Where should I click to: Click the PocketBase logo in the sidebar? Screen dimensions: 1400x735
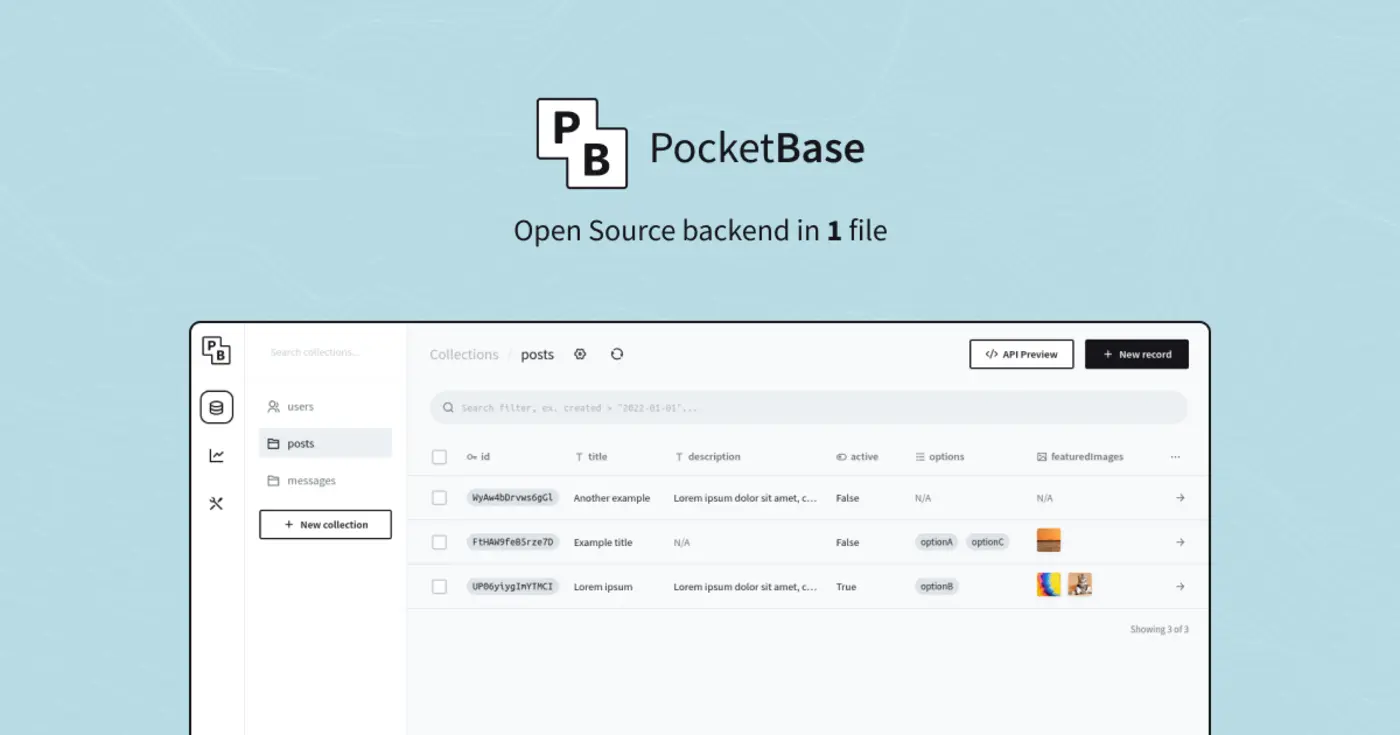[216, 351]
